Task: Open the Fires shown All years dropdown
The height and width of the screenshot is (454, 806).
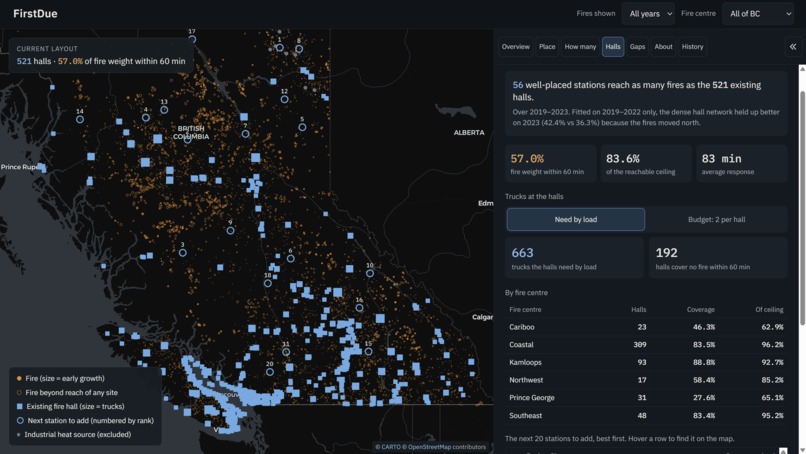Action: pyautogui.click(x=648, y=14)
